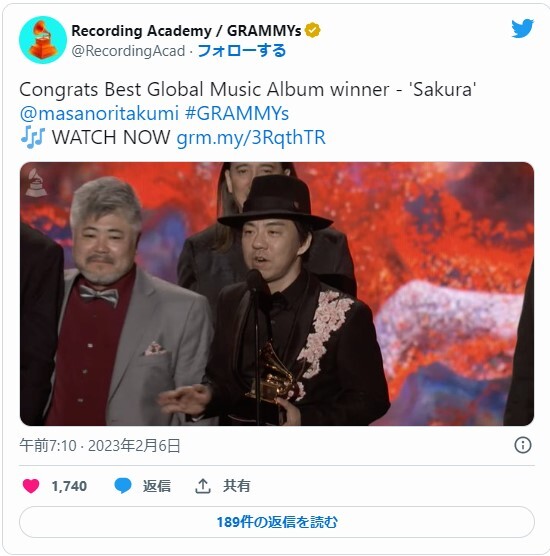This screenshot has height=556, width=550.
Task: Click the @RecordingAcad handle
Action: point(128,51)
